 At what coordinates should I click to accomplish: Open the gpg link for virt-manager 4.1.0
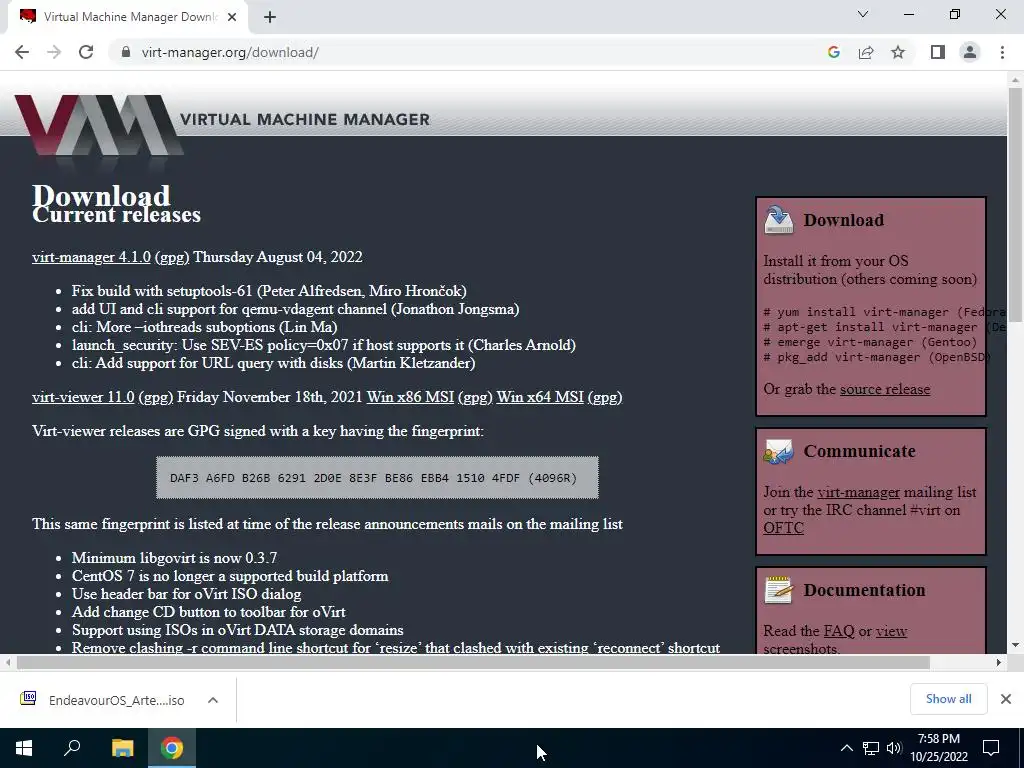[172, 257]
